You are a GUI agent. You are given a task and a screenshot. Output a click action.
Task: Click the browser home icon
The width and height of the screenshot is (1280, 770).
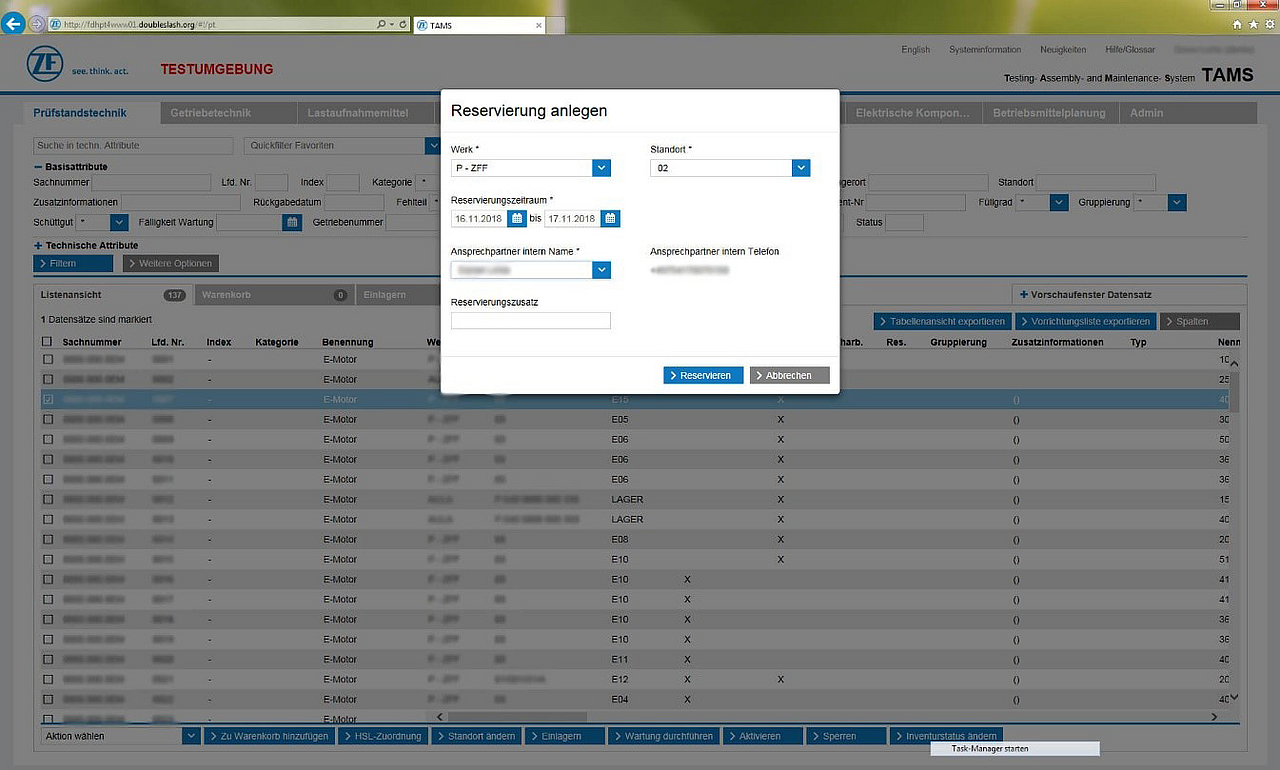(x=1237, y=24)
